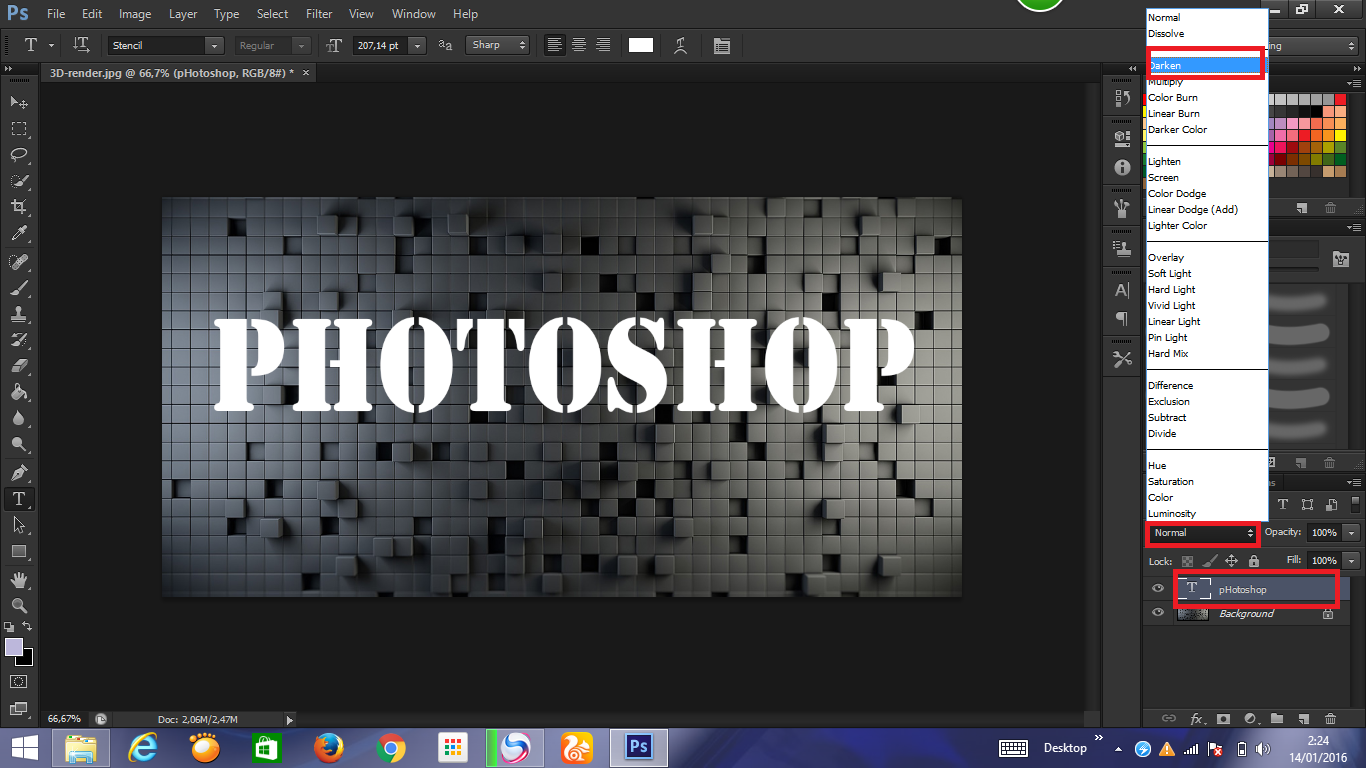
Task: Select the Zoom tool
Action: click(x=19, y=605)
